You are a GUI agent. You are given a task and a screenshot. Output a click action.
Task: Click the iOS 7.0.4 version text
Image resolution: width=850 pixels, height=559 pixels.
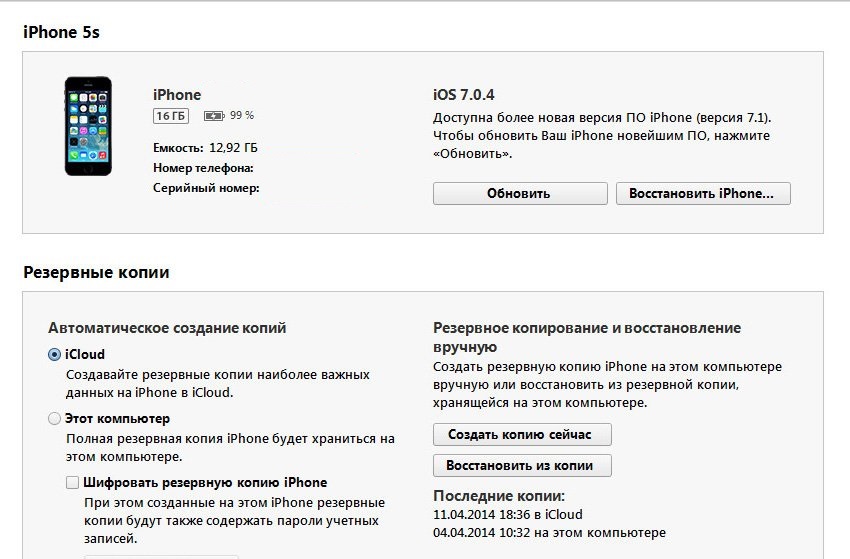pos(465,94)
